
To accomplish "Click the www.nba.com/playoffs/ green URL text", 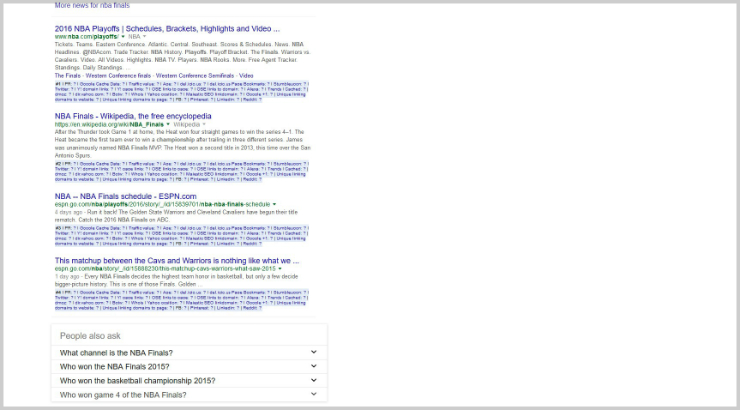I will 86,36.
